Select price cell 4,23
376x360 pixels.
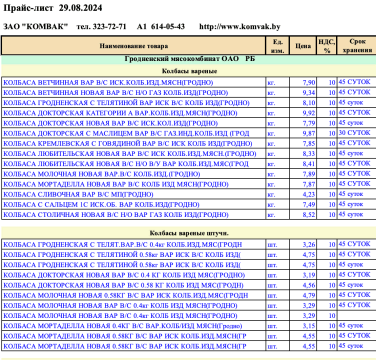click(303, 194)
